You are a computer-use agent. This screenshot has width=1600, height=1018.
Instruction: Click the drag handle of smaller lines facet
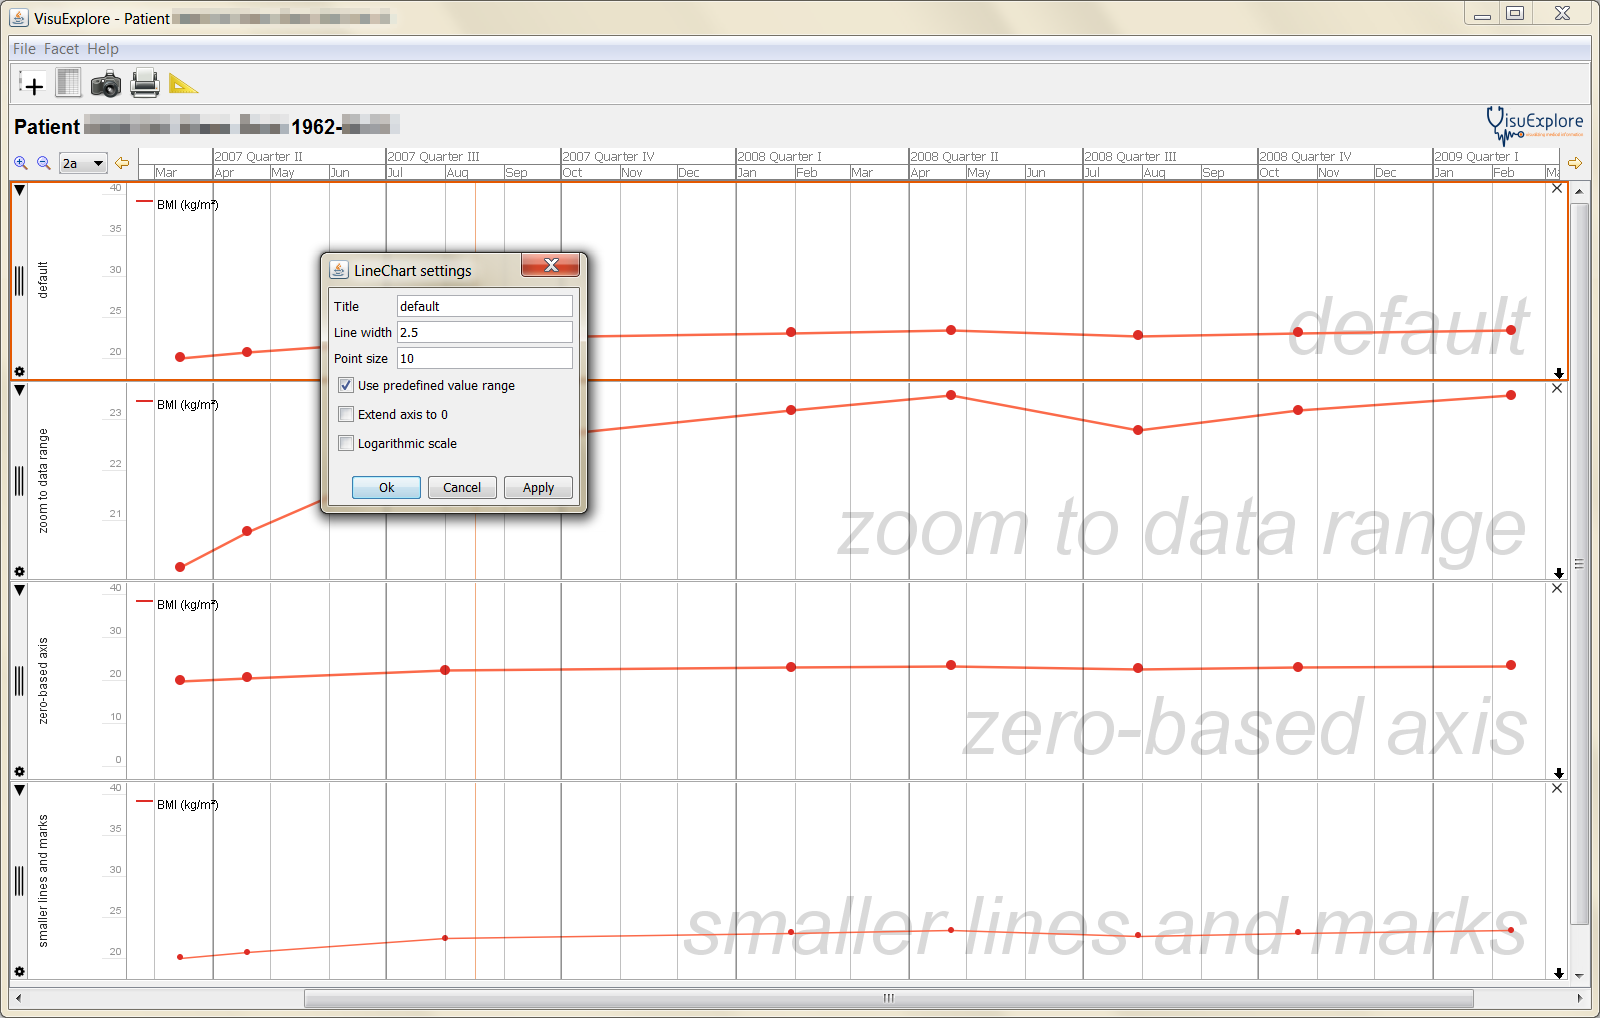(19, 881)
